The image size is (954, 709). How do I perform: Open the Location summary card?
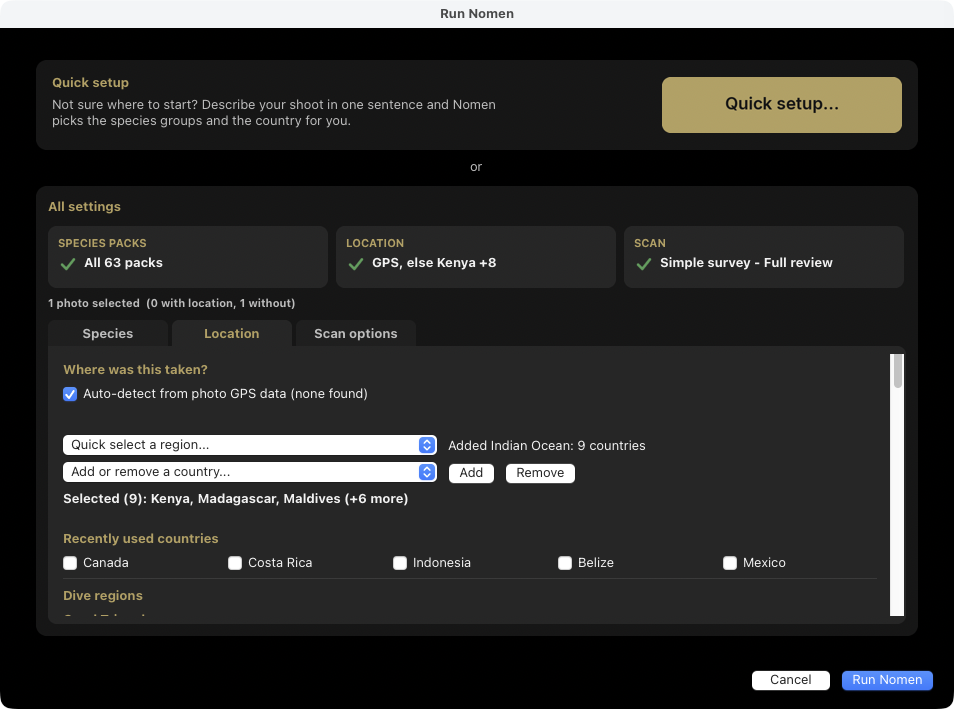click(476, 257)
